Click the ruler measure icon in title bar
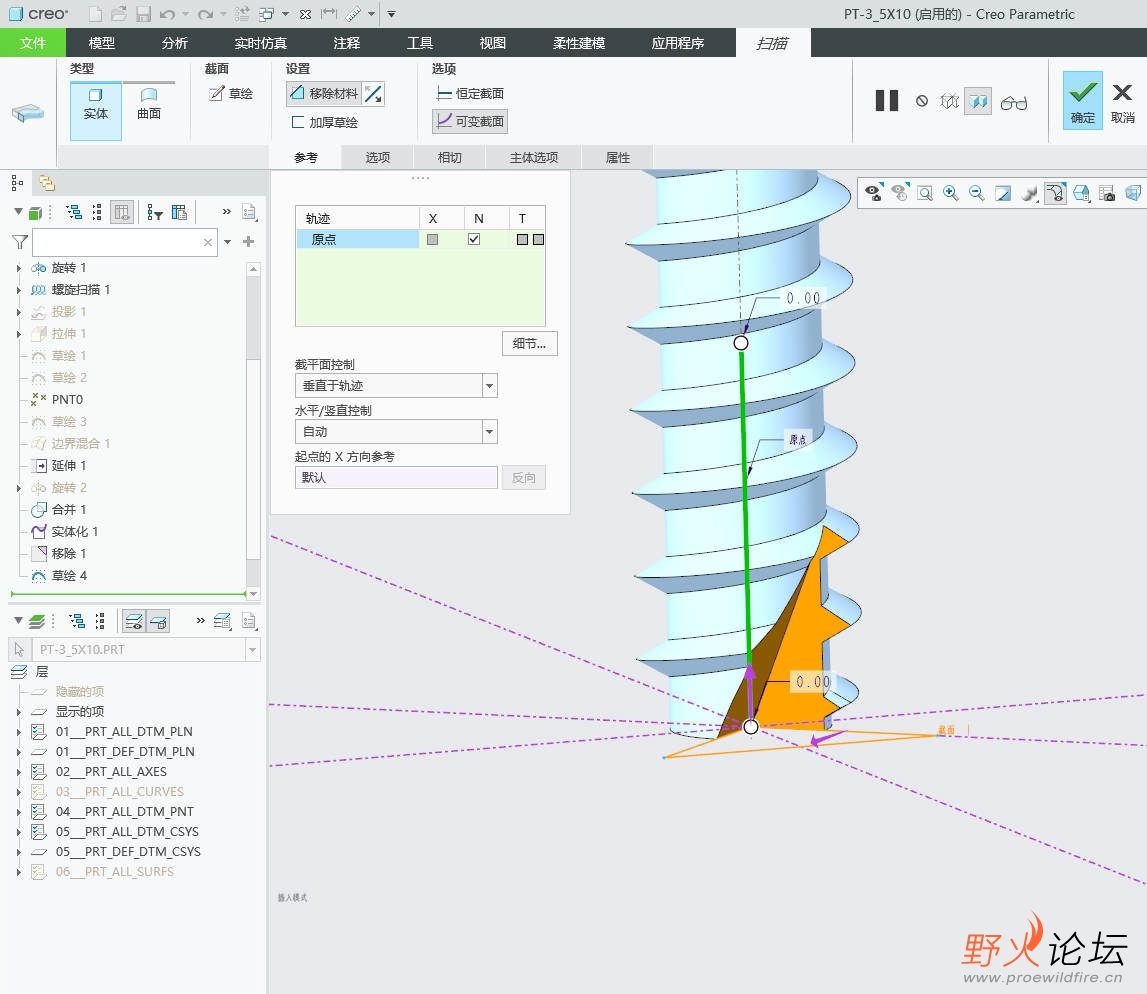 pyautogui.click(x=353, y=14)
